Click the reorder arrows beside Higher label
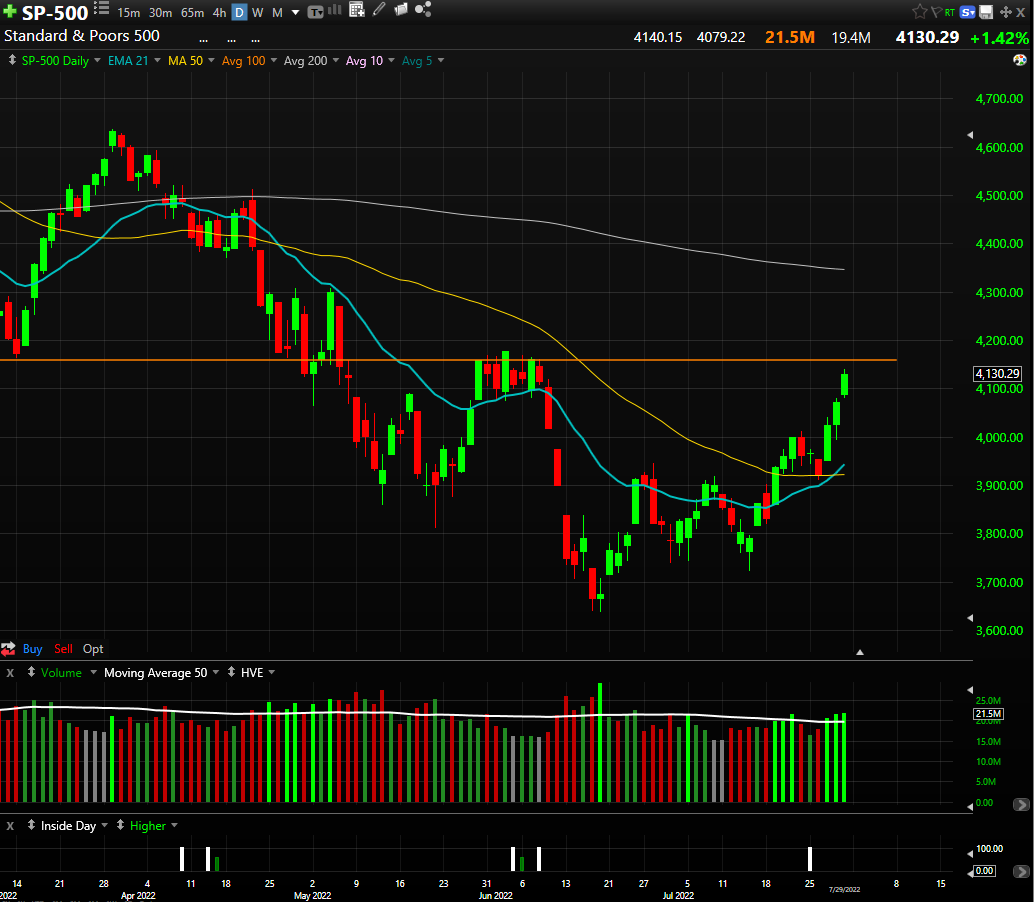 [120, 825]
